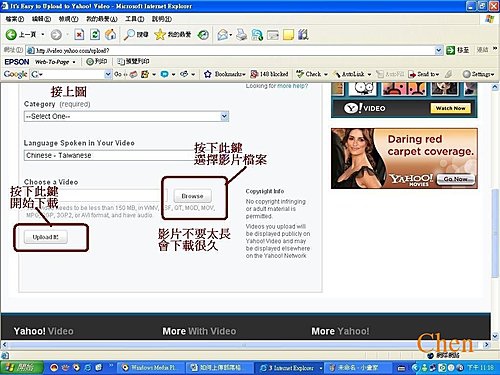Open the Favorites (我的最愛) menu
Viewport: 500px width, 375px height.
click(102, 19)
